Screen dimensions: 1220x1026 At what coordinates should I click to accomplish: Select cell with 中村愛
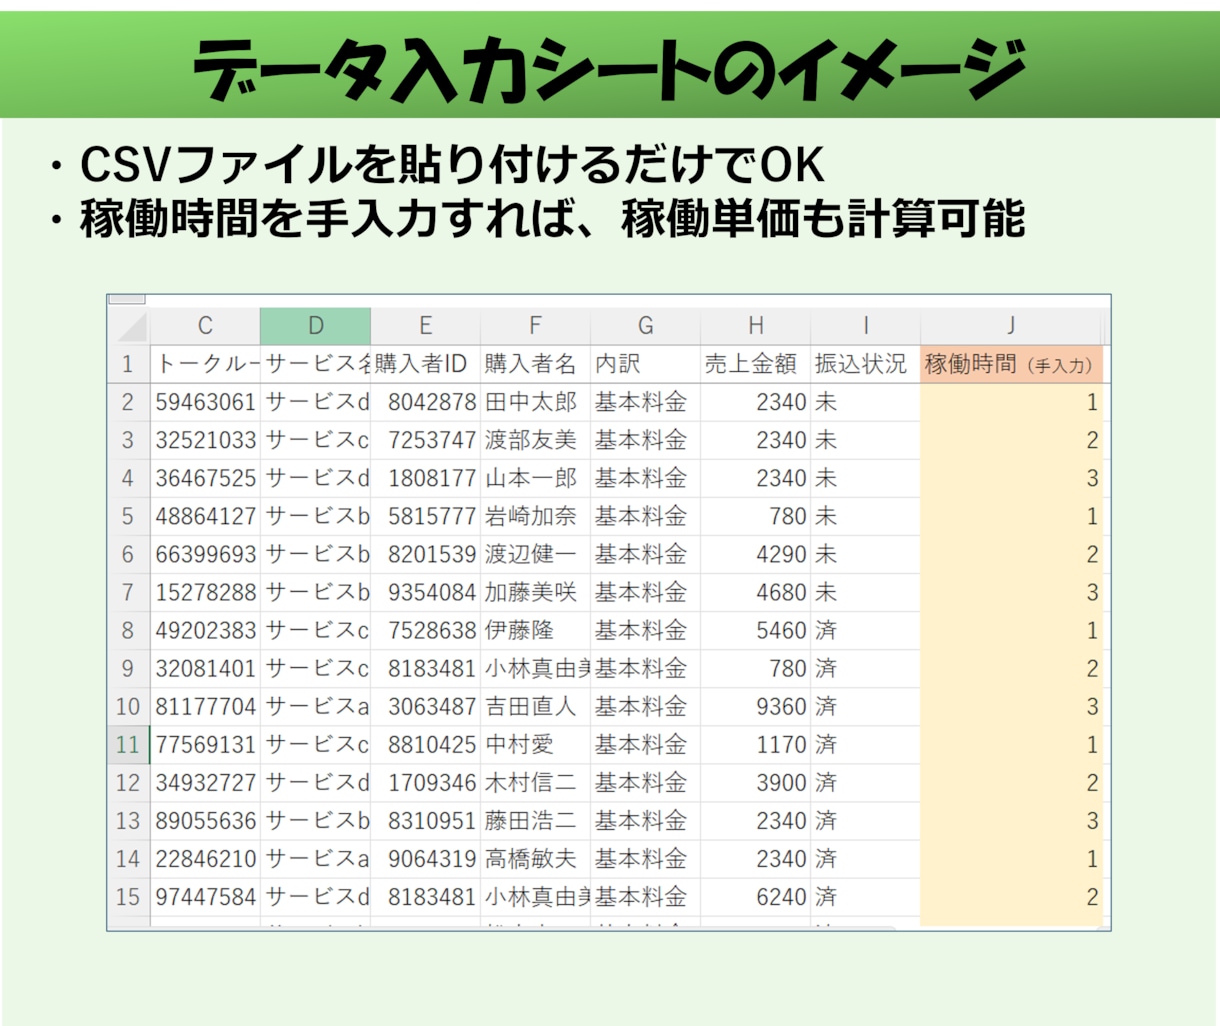tap(535, 745)
